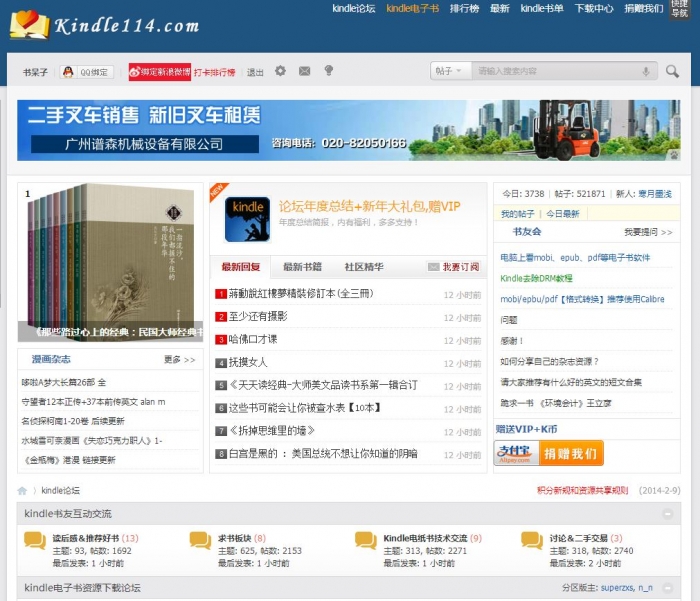The image size is (700, 601).
Task: Open 名侦探柯南1-20卷 后续更新
Action: [73, 421]
